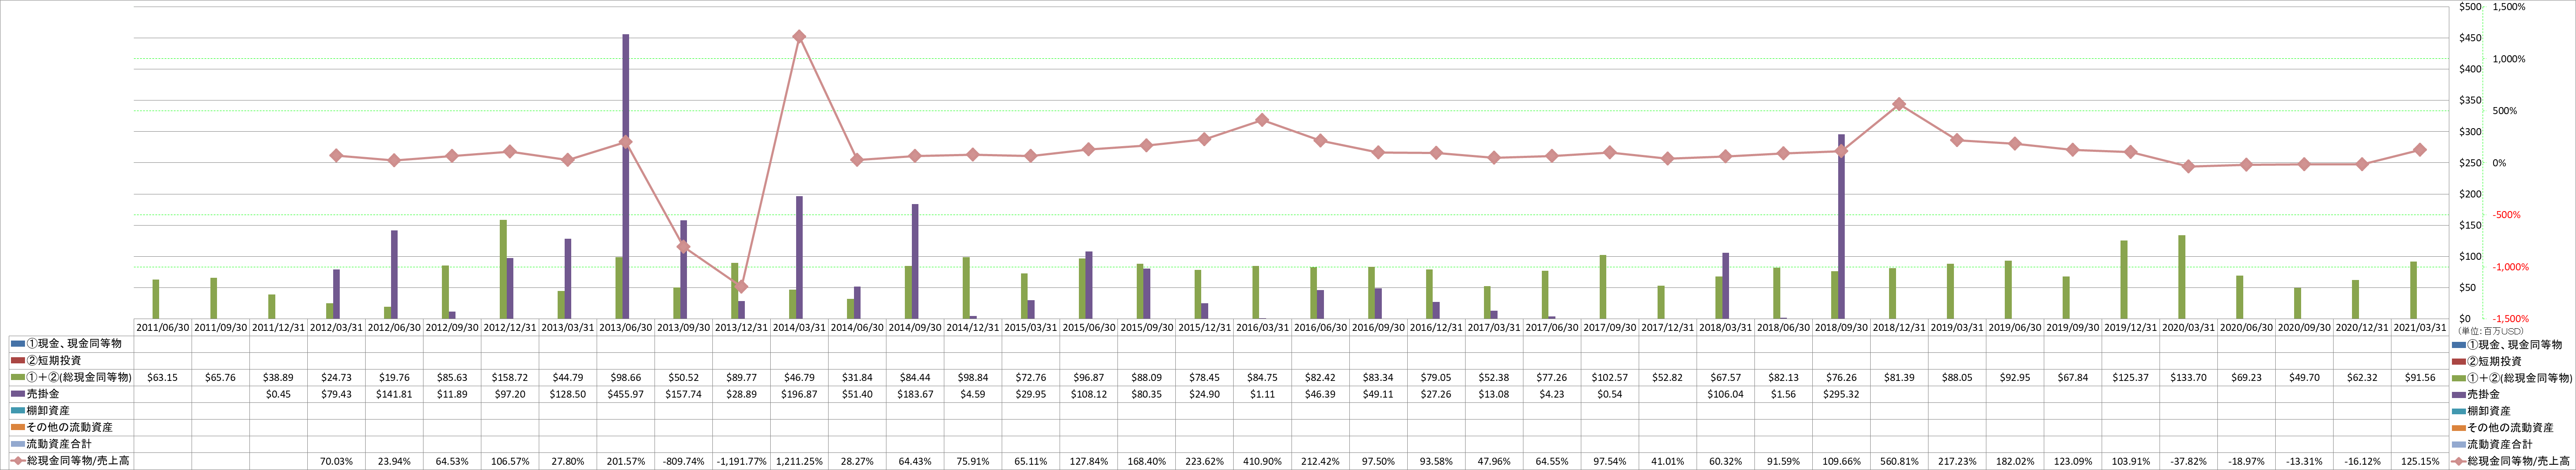Click the first line marker at 2012/03/31
This screenshot has width=2576, height=470.
coord(336,156)
